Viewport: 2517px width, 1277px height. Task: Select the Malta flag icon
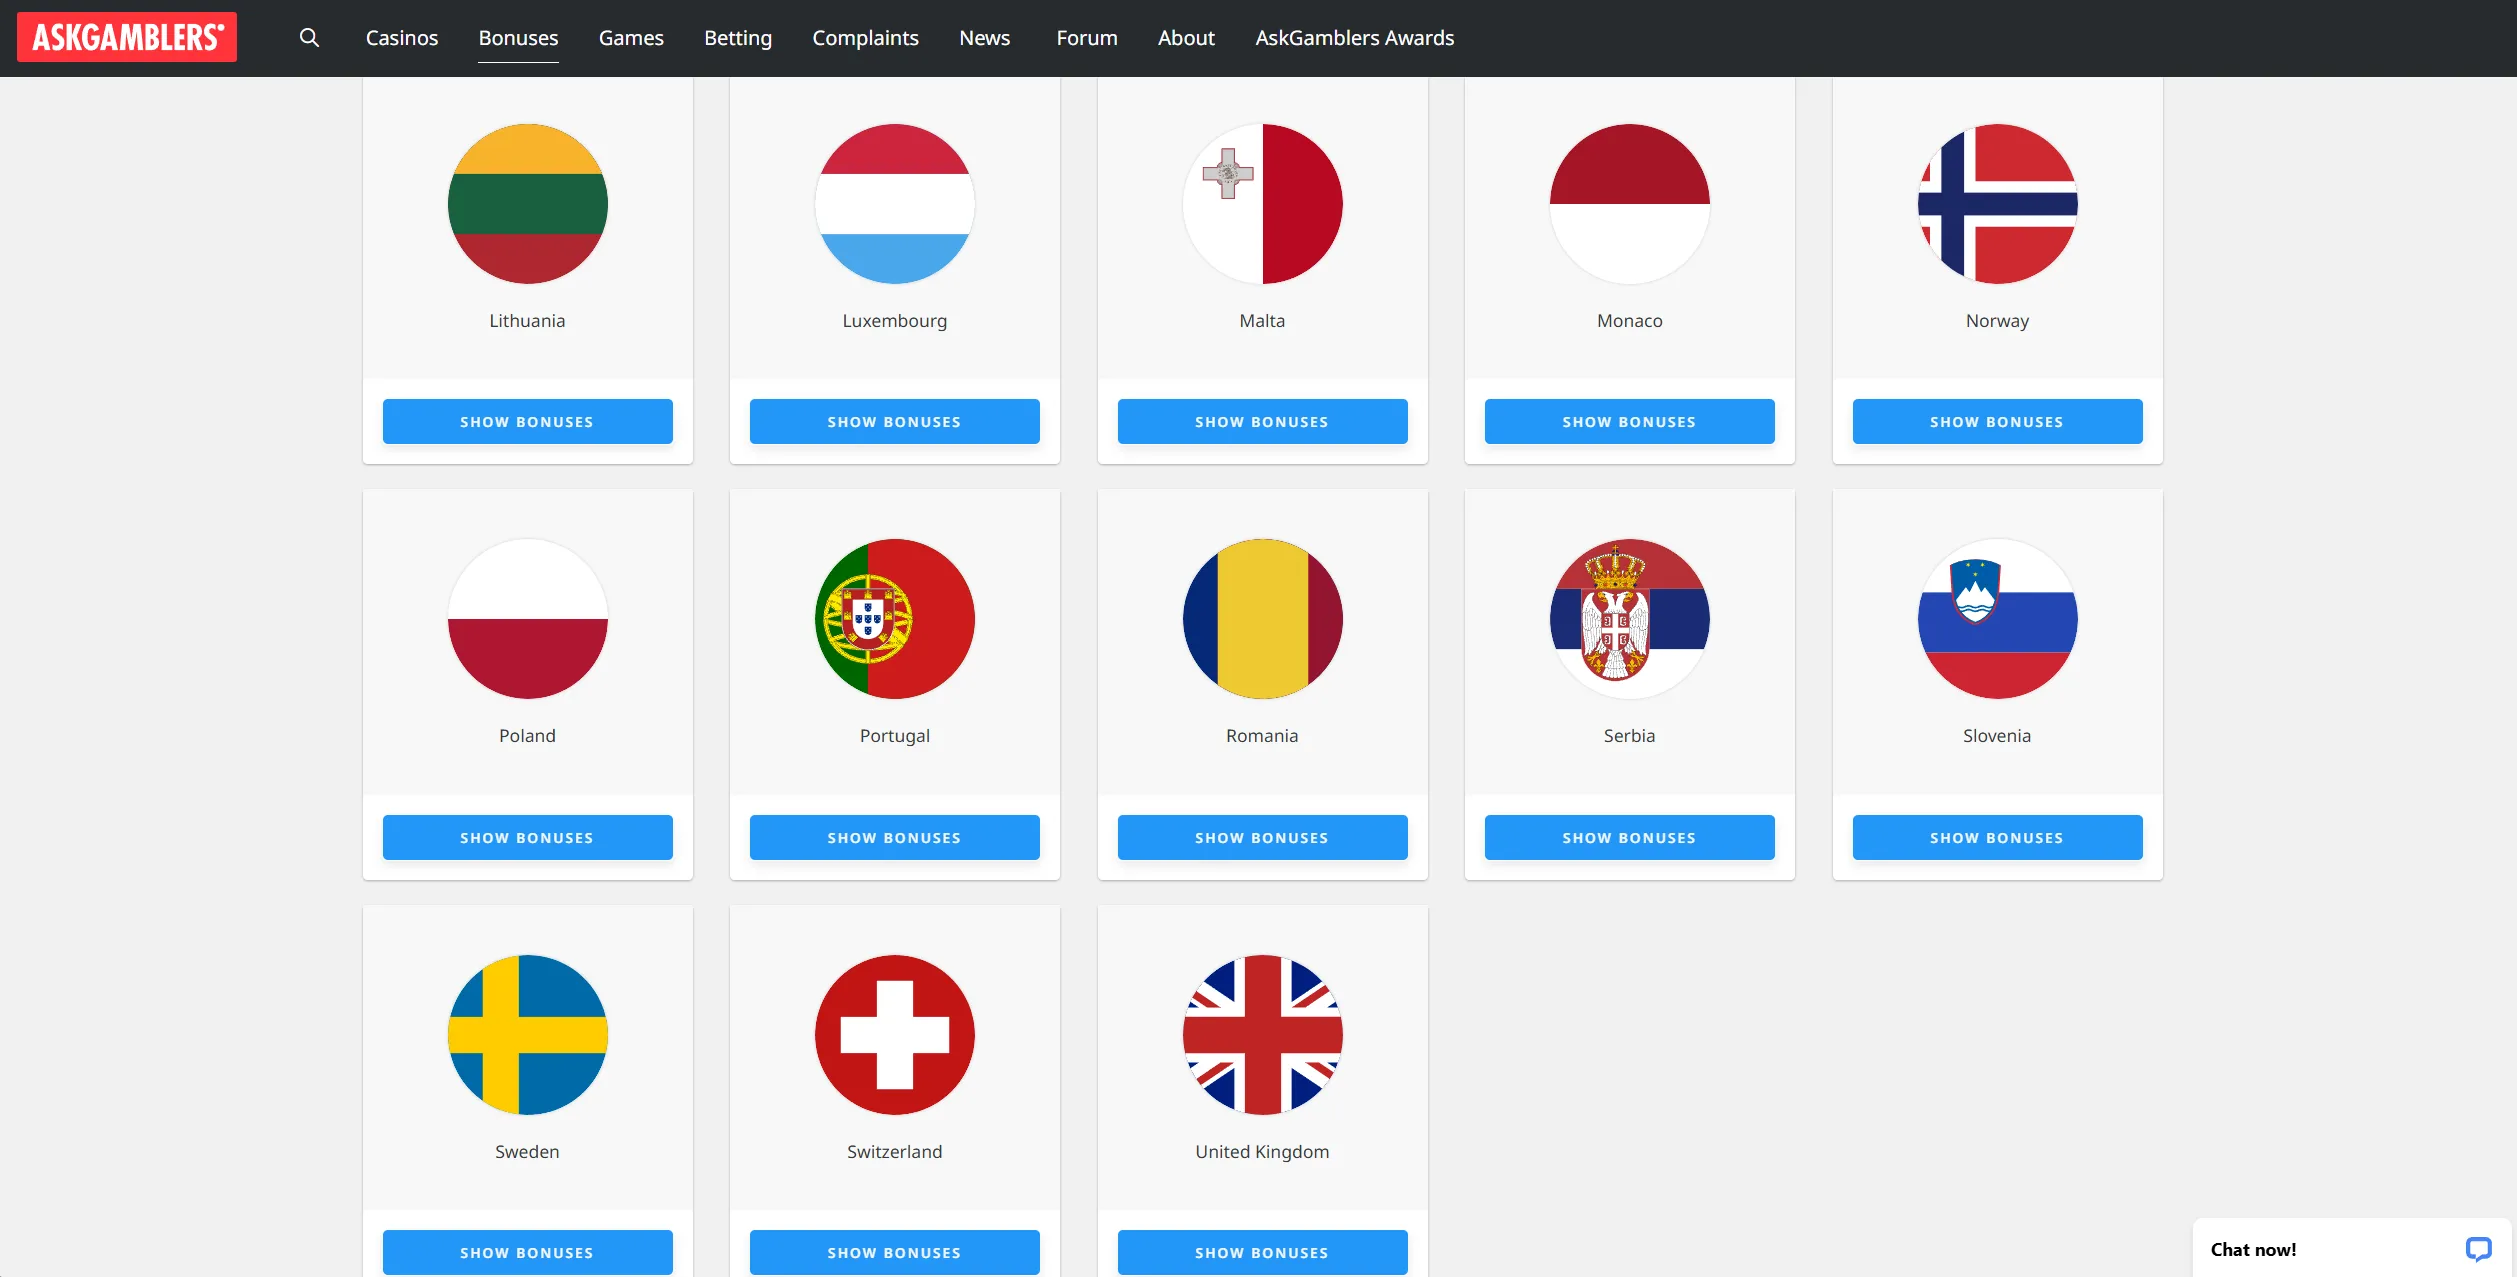1262,204
